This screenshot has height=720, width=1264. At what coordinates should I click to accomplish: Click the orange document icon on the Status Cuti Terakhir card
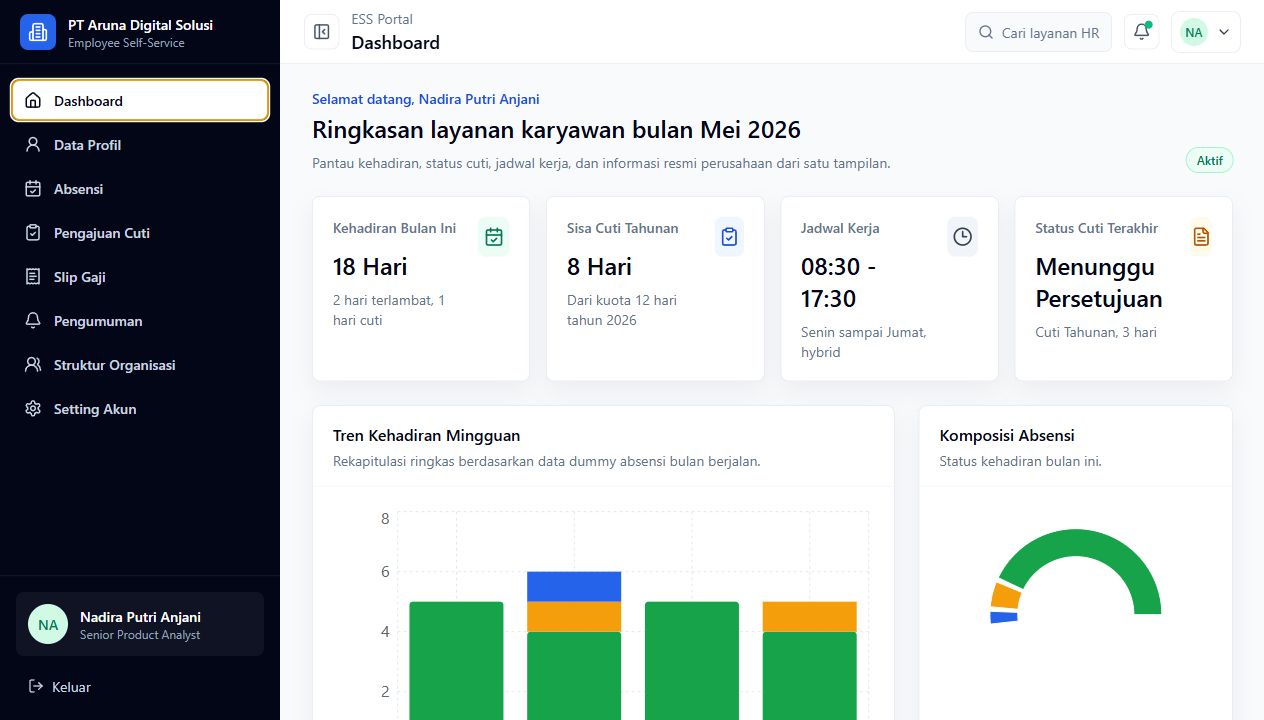(x=1201, y=237)
